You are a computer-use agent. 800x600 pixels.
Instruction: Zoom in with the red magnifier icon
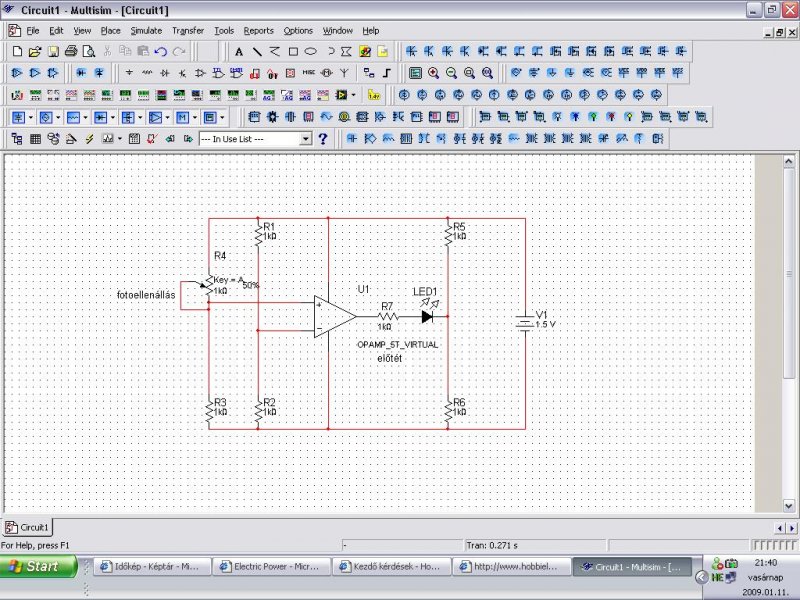click(434, 73)
